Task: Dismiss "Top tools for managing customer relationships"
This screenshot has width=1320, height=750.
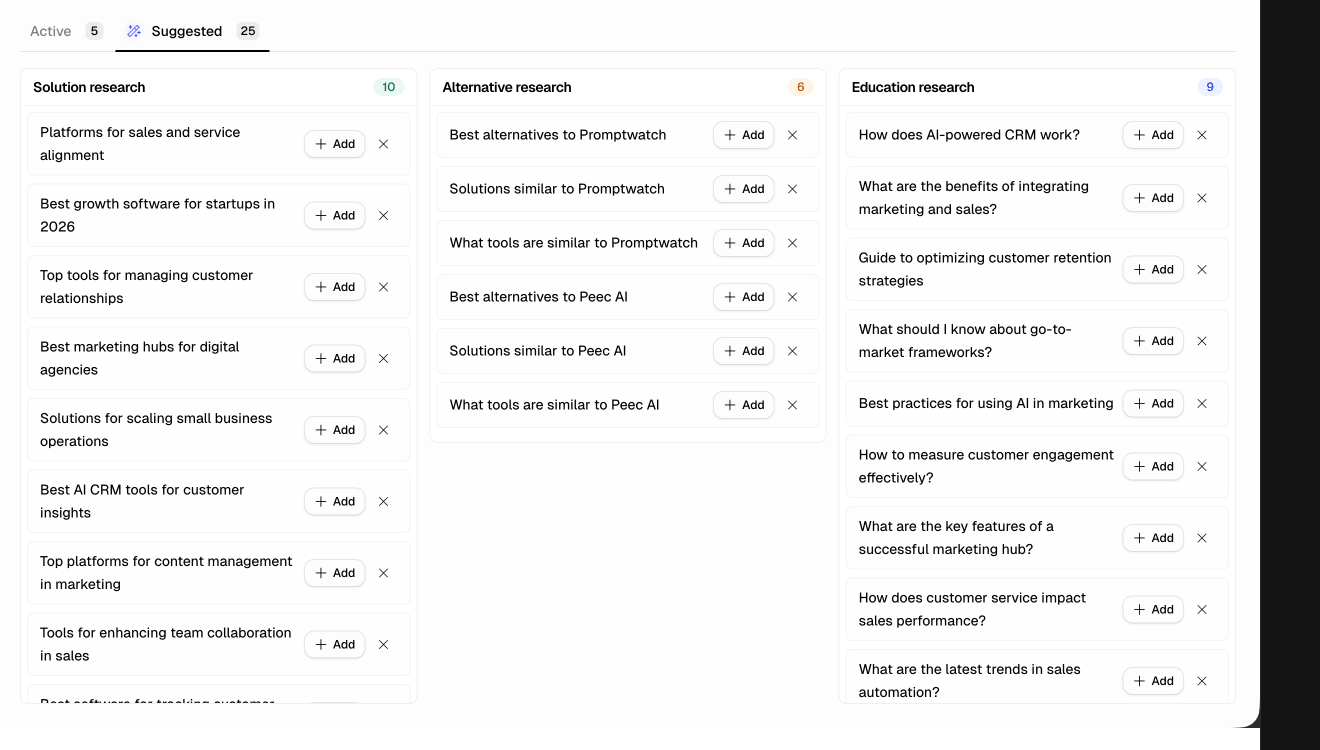Action: (383, 286)
